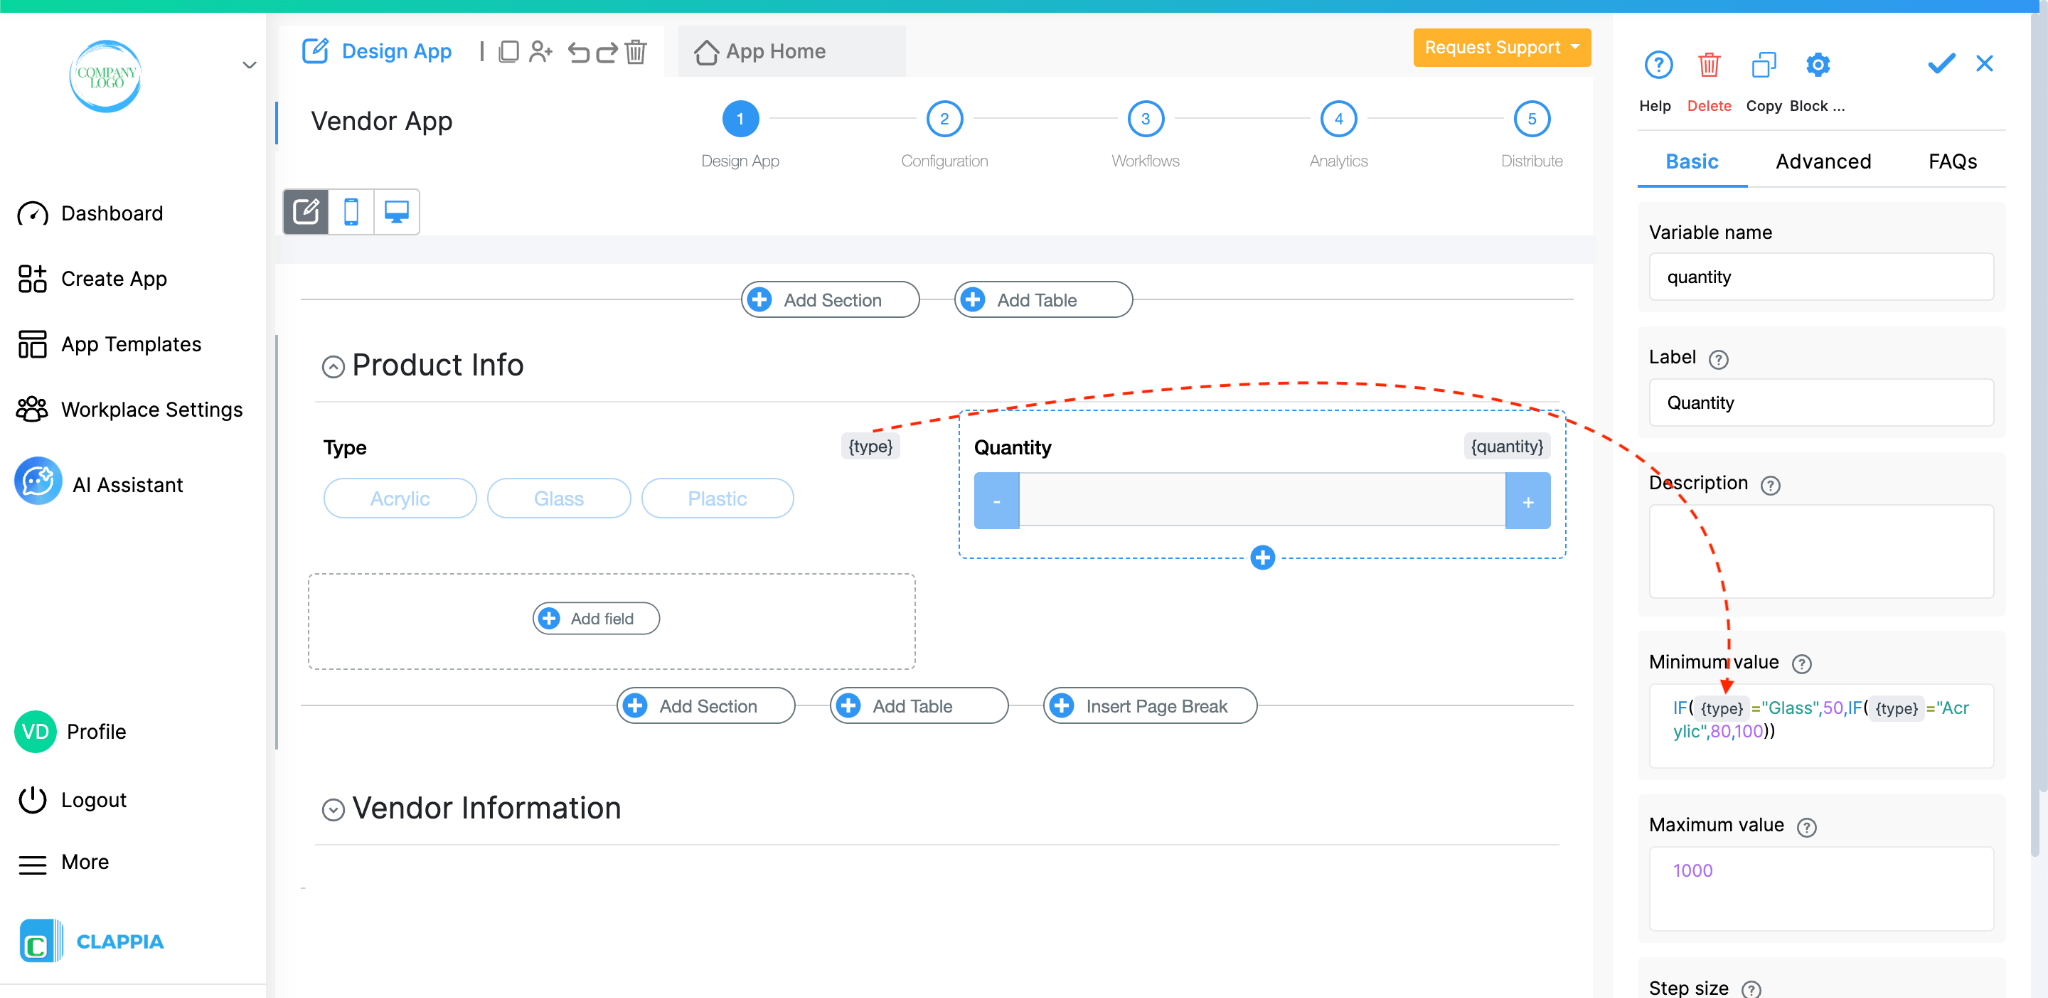Delete the selected Quantity field

coord(1709,65)
